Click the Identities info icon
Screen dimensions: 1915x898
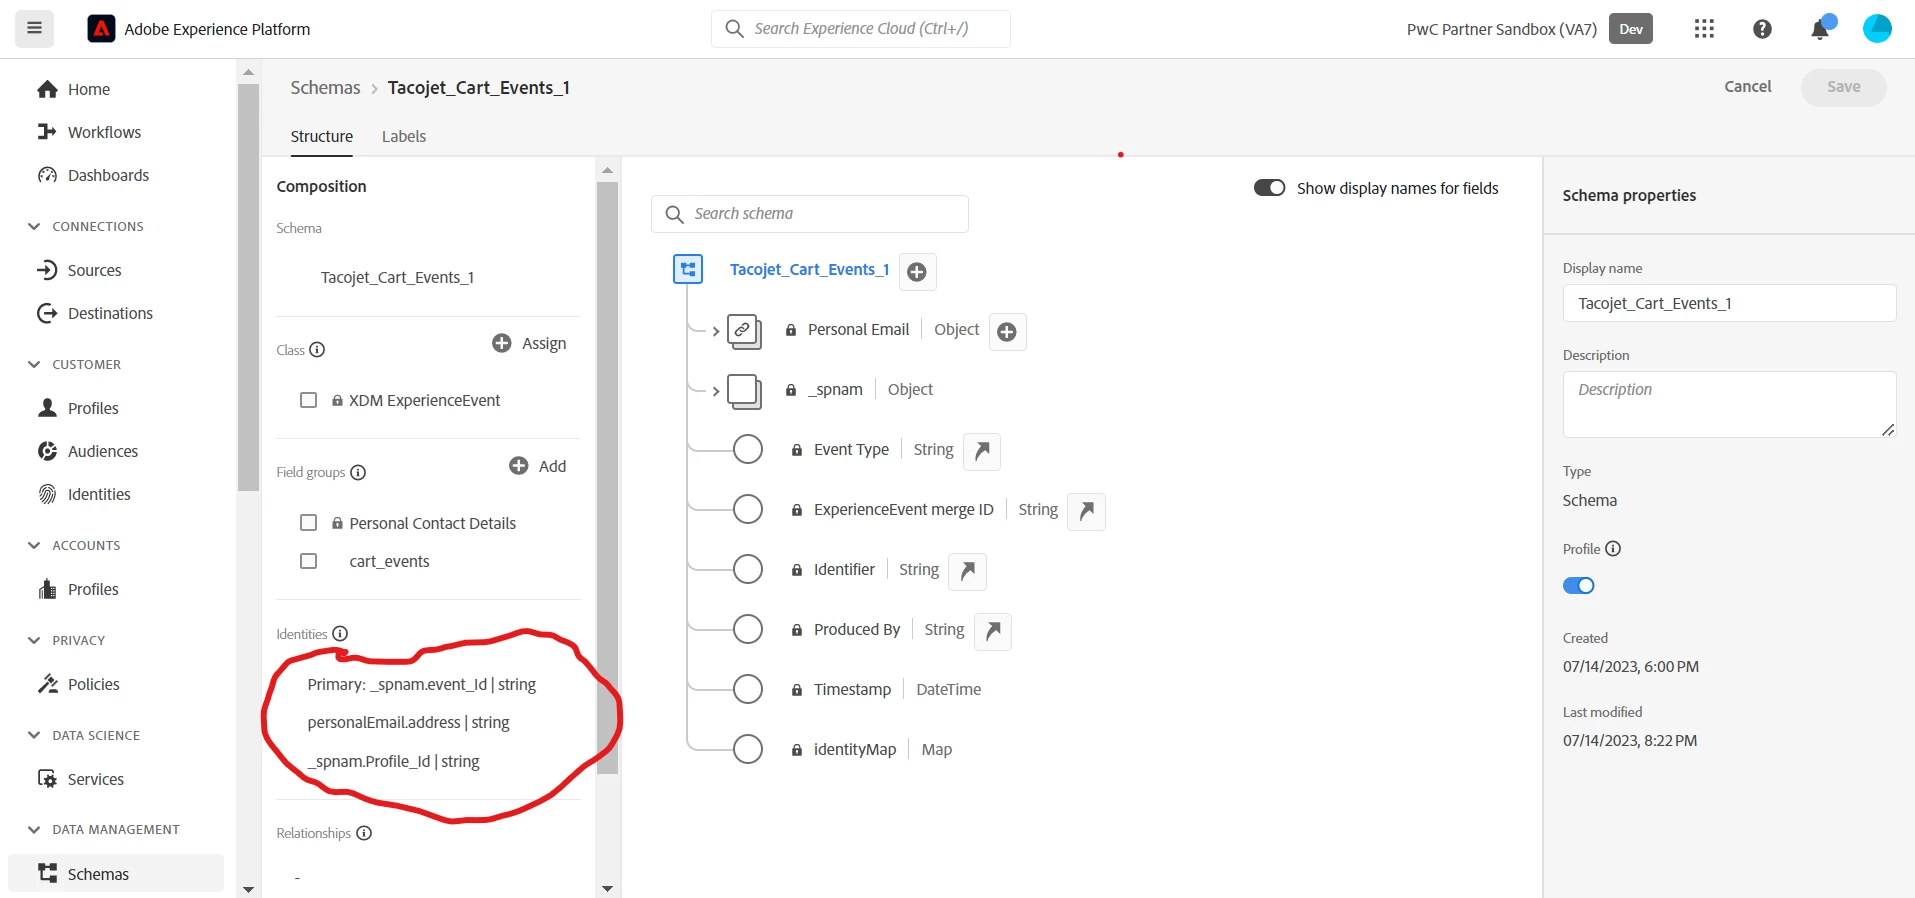(340, 634)
